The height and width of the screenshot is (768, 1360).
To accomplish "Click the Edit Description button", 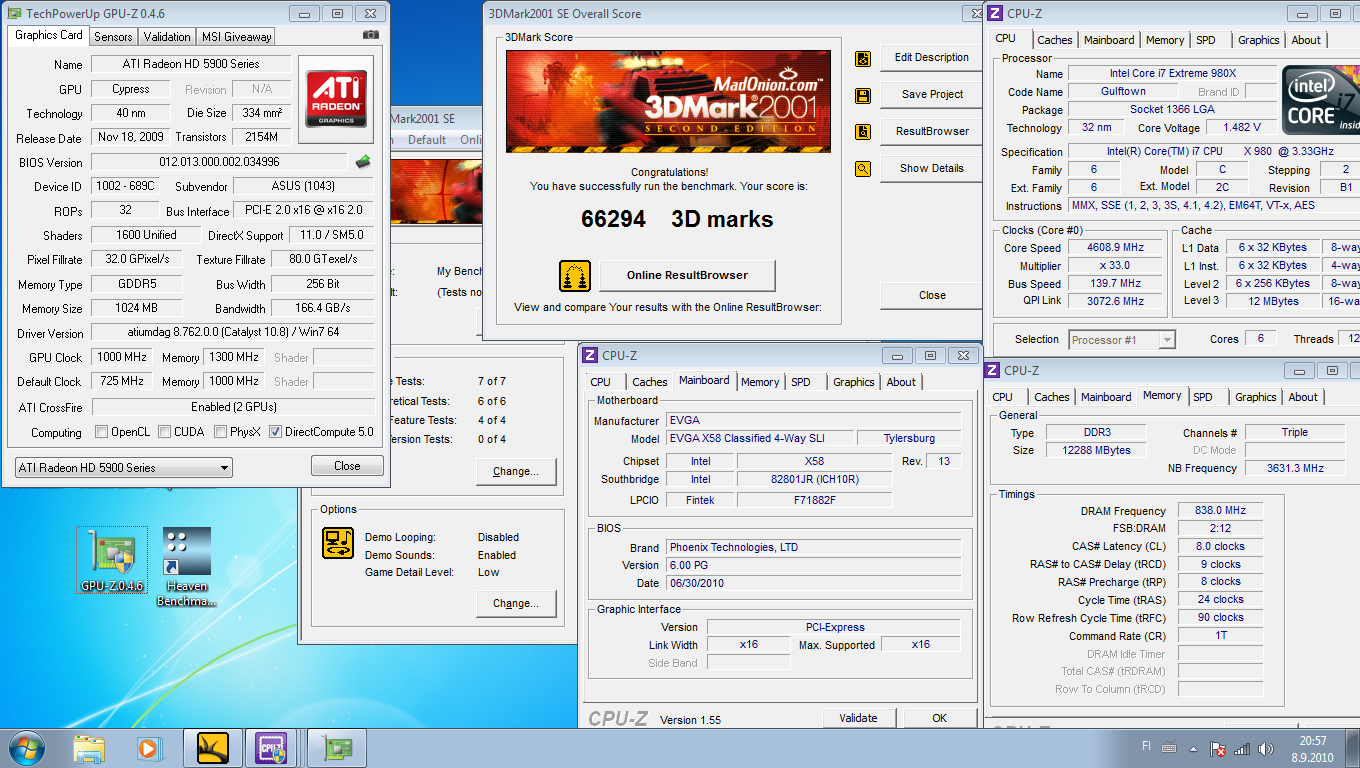I will point(932,58).
